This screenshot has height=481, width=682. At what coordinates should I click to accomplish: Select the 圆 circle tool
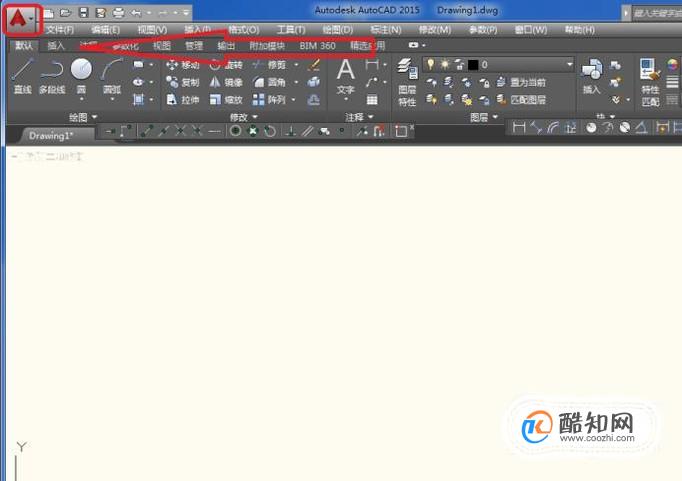coord(81,77)
